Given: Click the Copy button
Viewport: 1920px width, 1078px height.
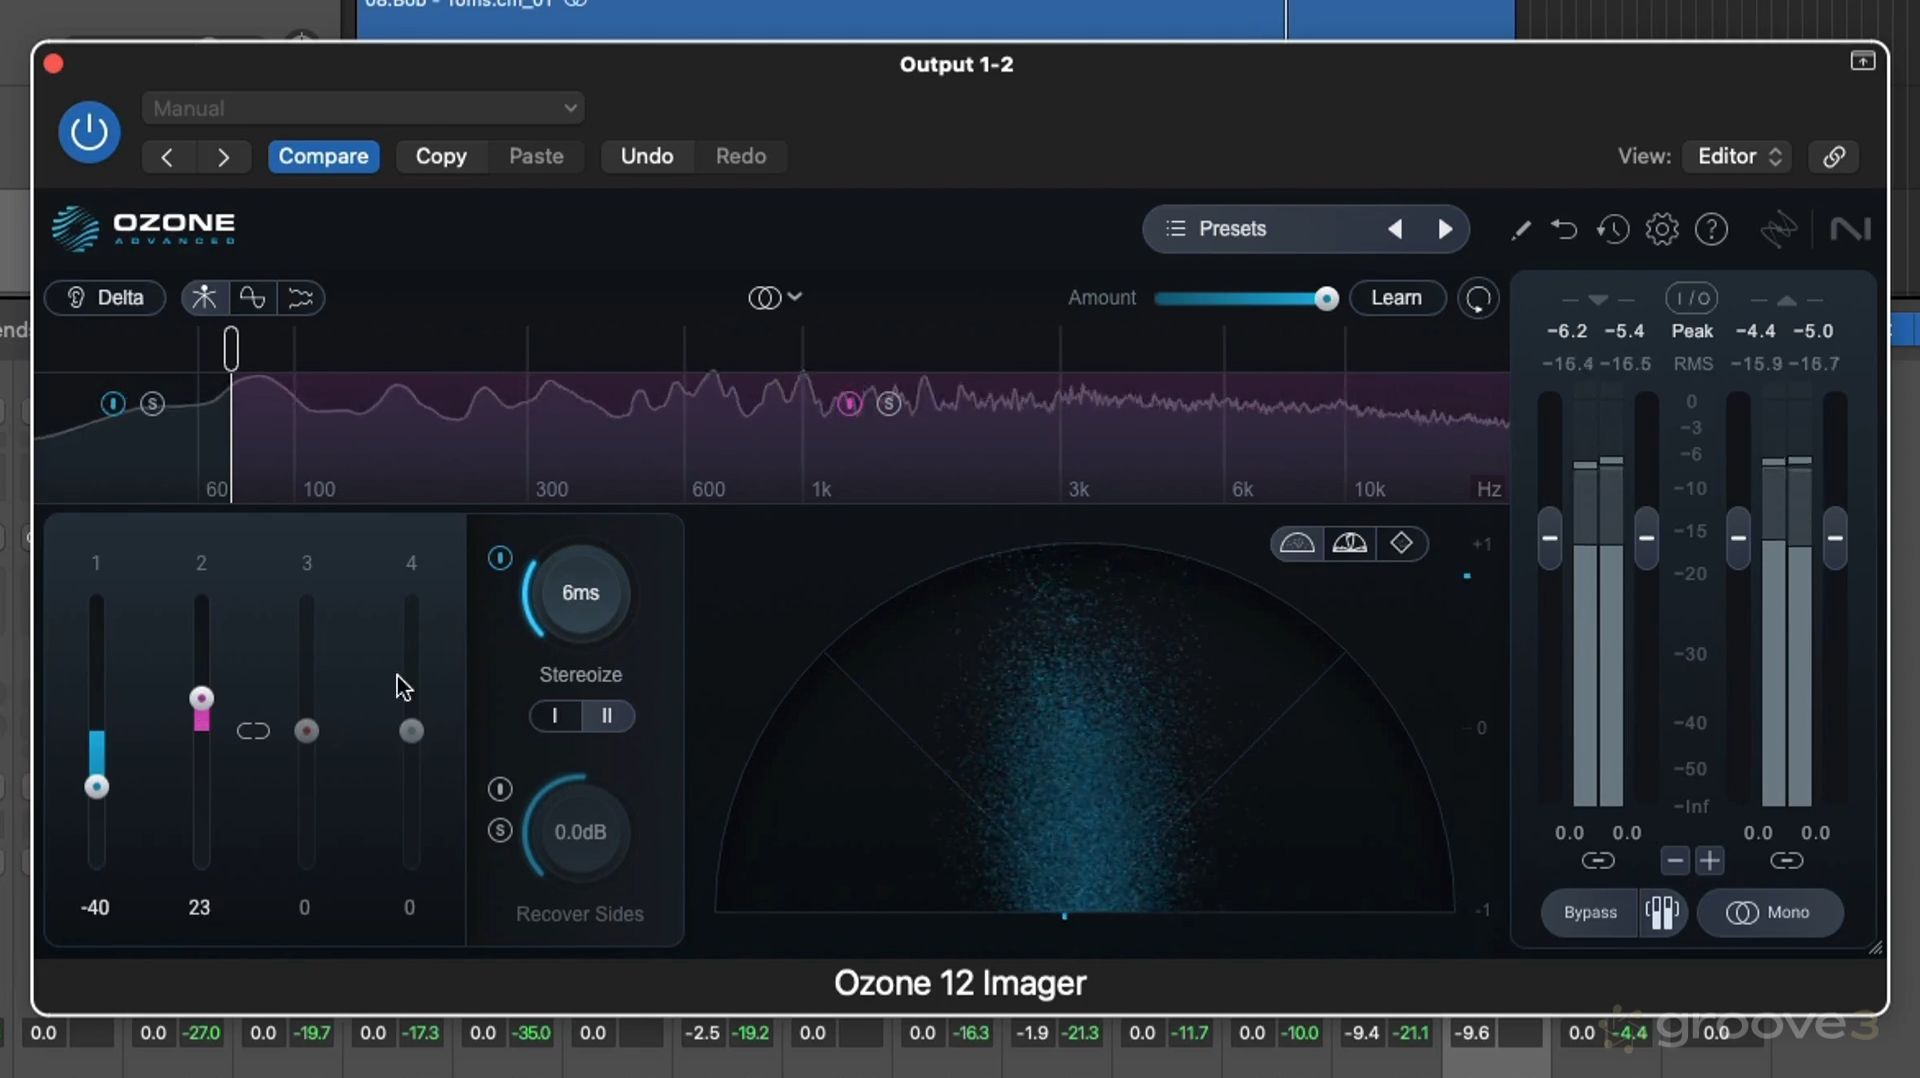Looking at the screenshot, I should point(441,156).
